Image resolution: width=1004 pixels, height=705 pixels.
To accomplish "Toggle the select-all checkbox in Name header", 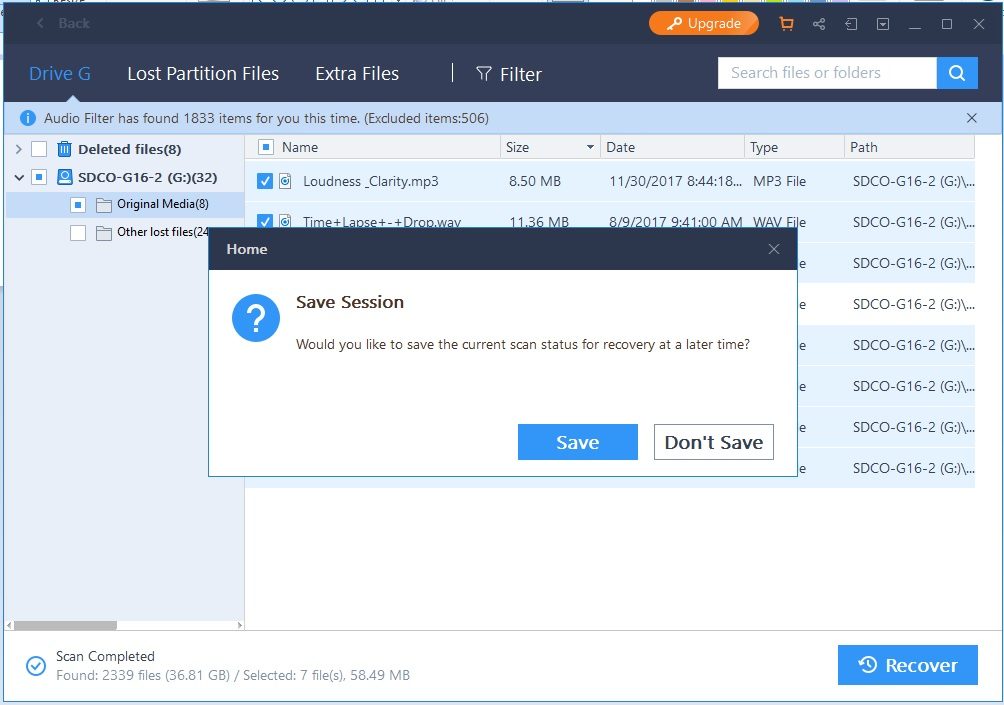I will point(266,147).
